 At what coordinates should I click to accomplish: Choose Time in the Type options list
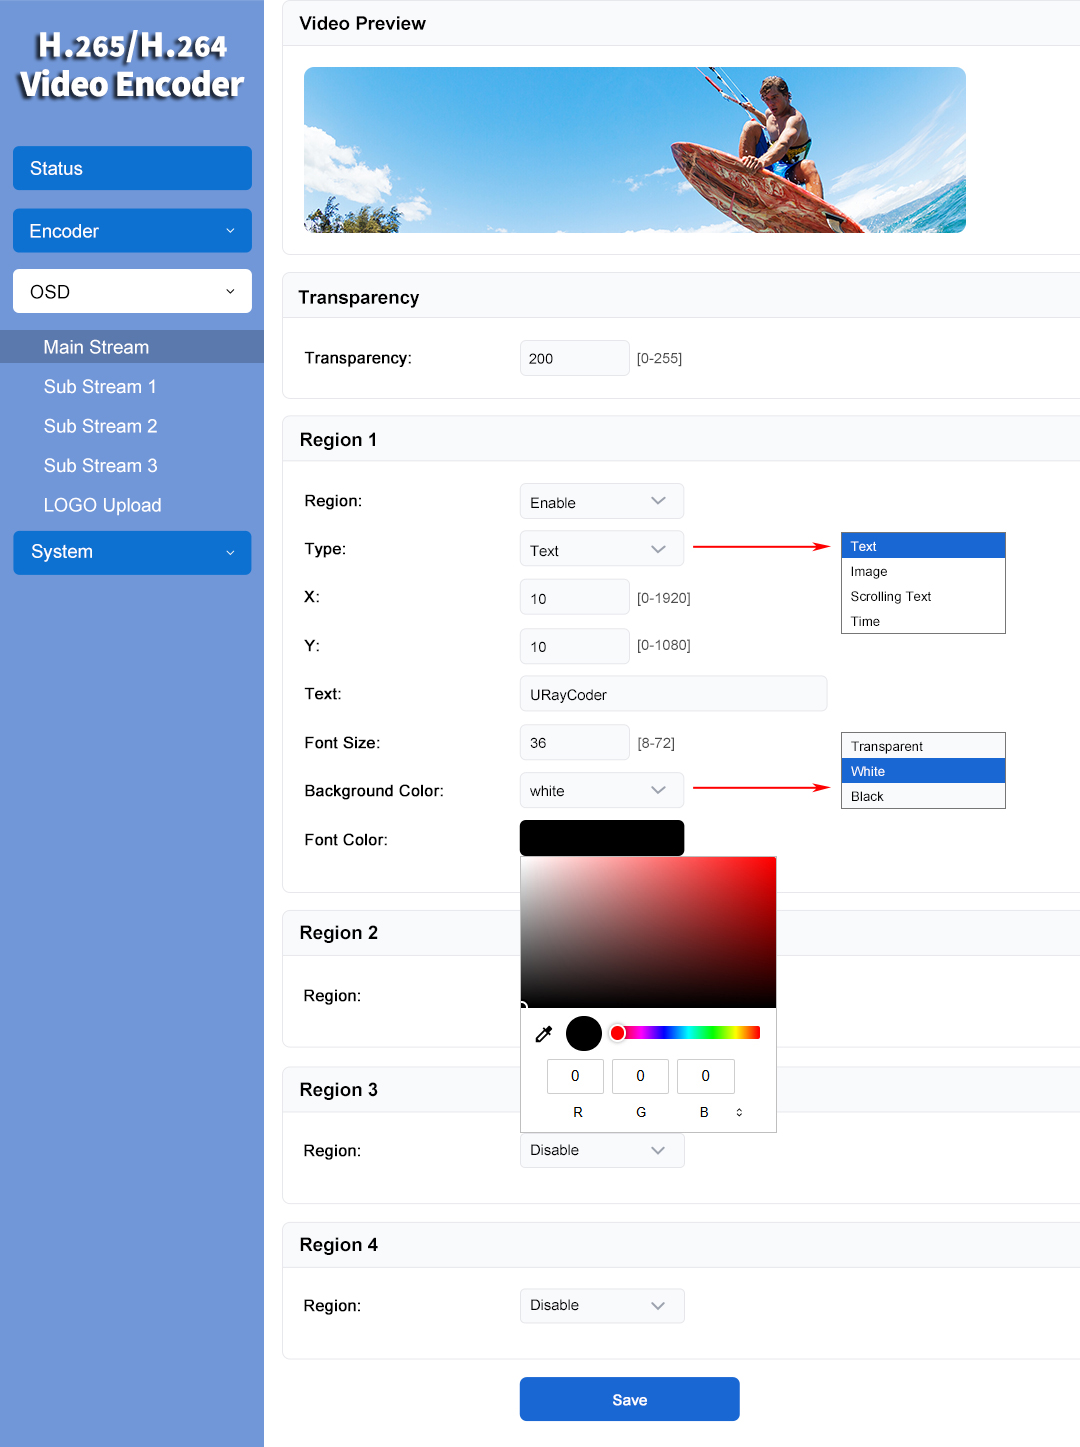pos(923,621)
